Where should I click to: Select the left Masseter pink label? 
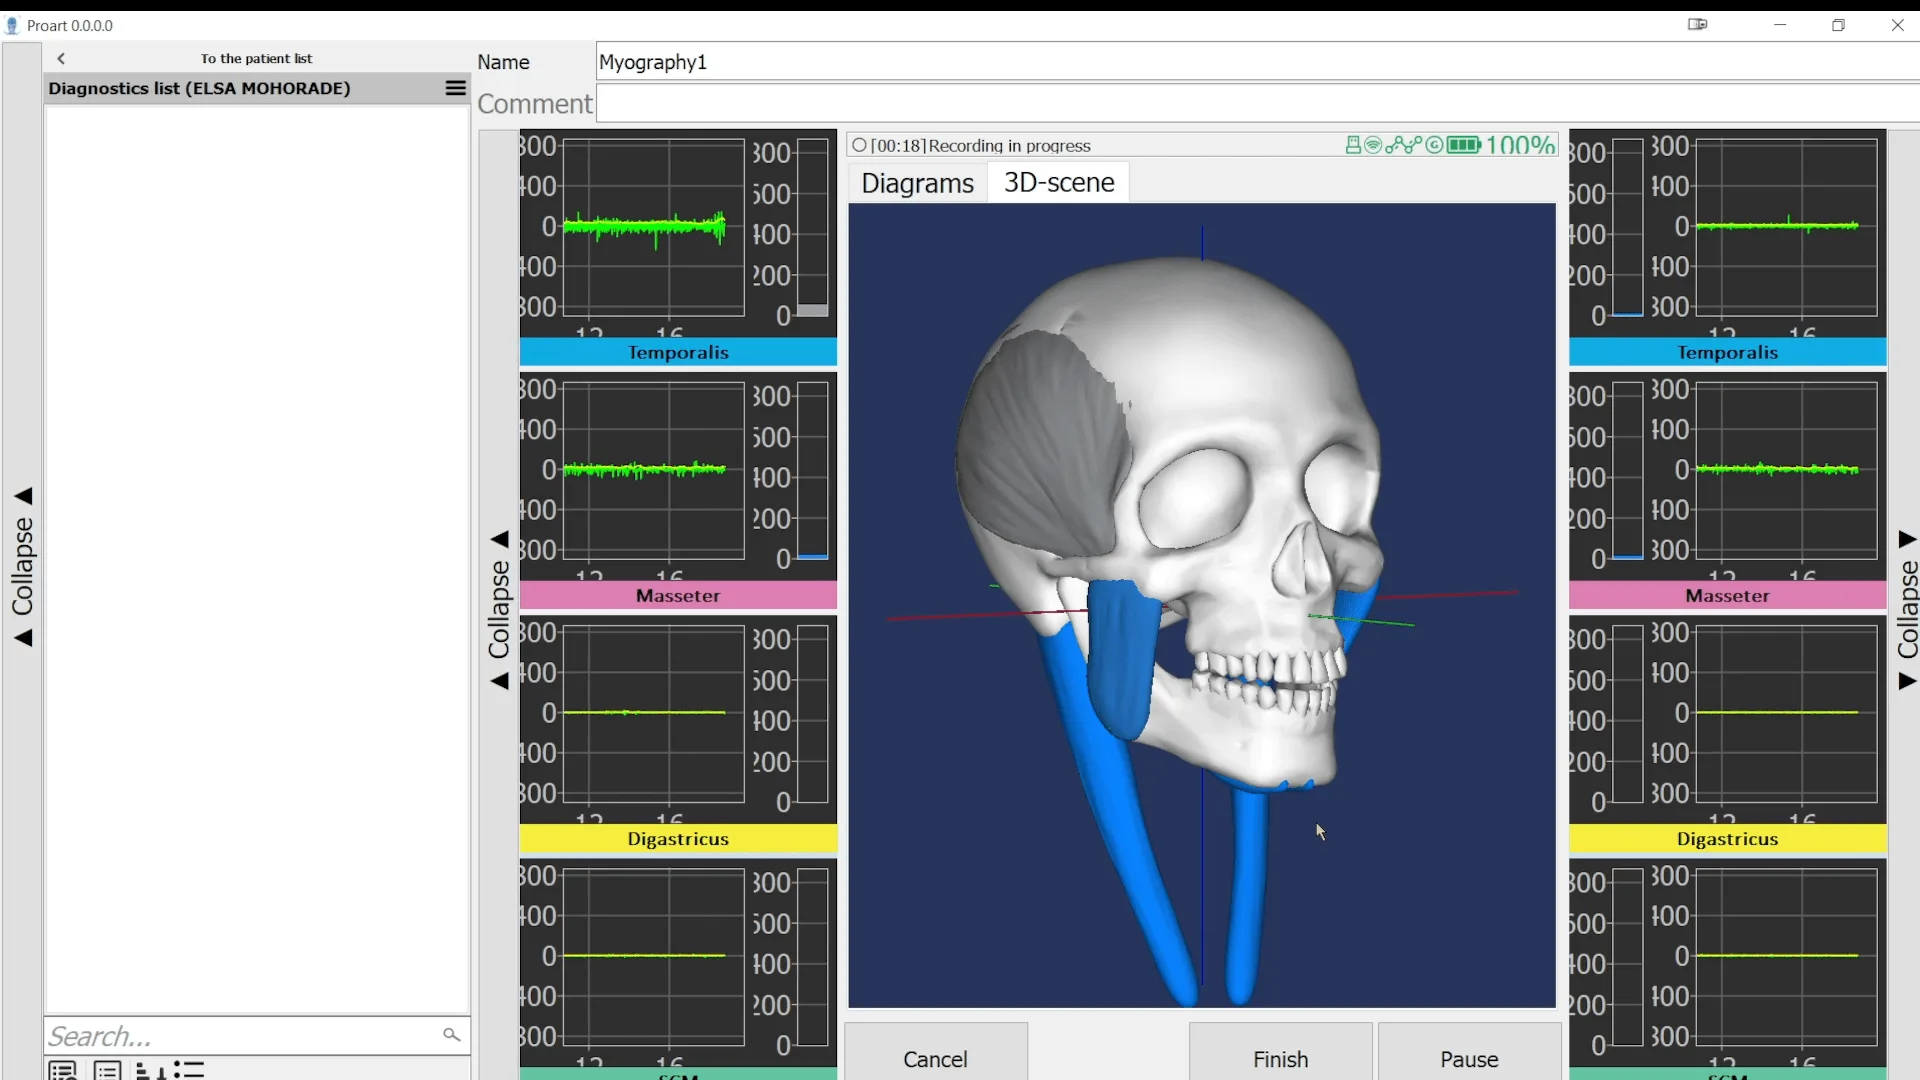coord(678,595)
